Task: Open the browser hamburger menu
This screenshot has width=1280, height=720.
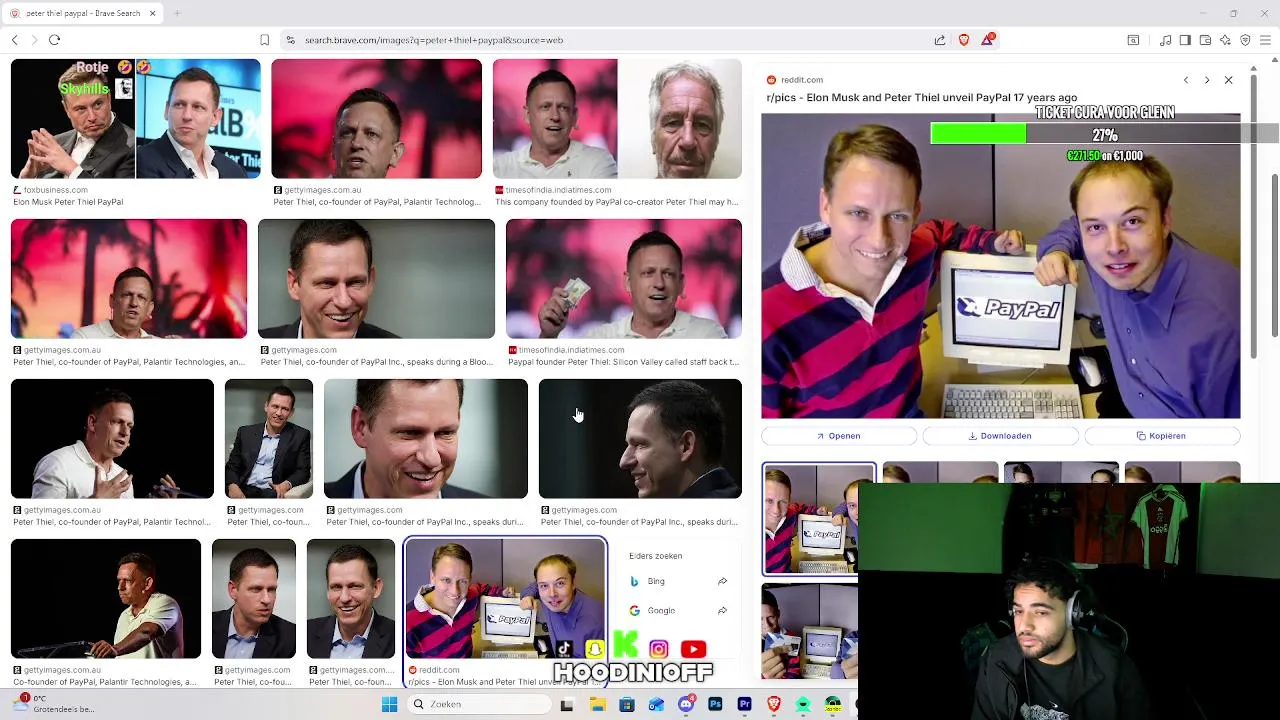Action: pyautogui.click(x=1265, y=40)
